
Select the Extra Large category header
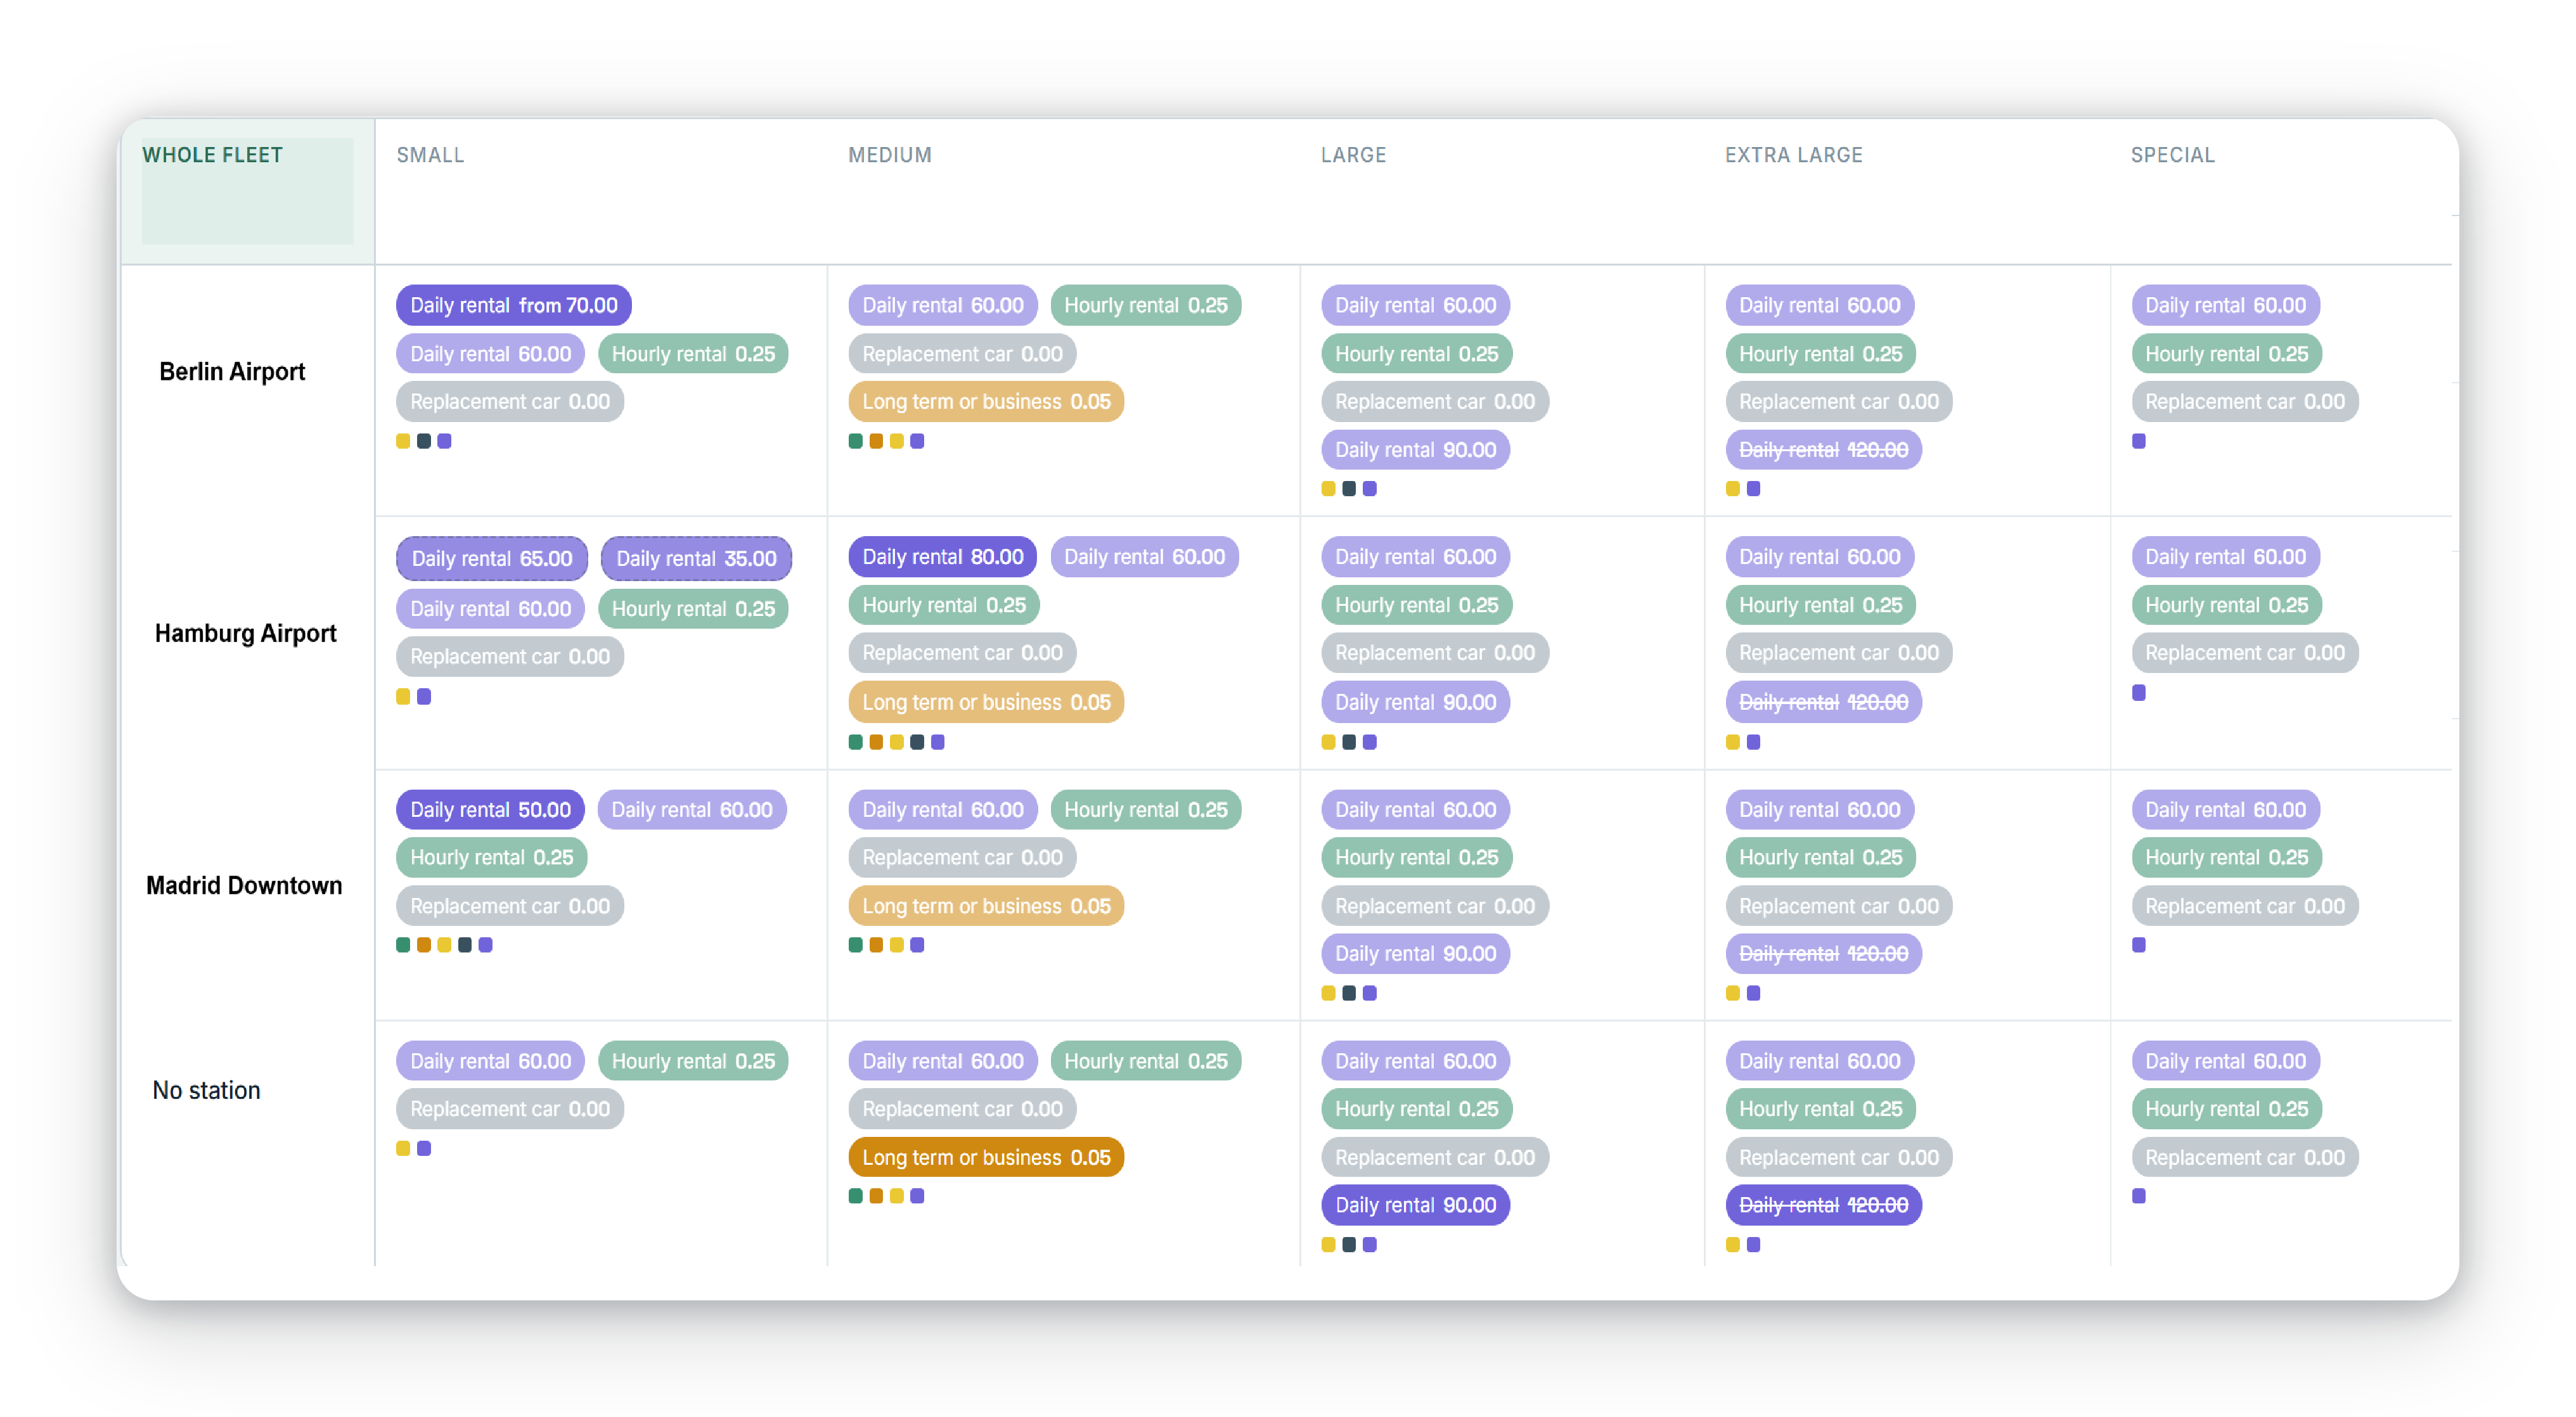[x=1793, y=155]
